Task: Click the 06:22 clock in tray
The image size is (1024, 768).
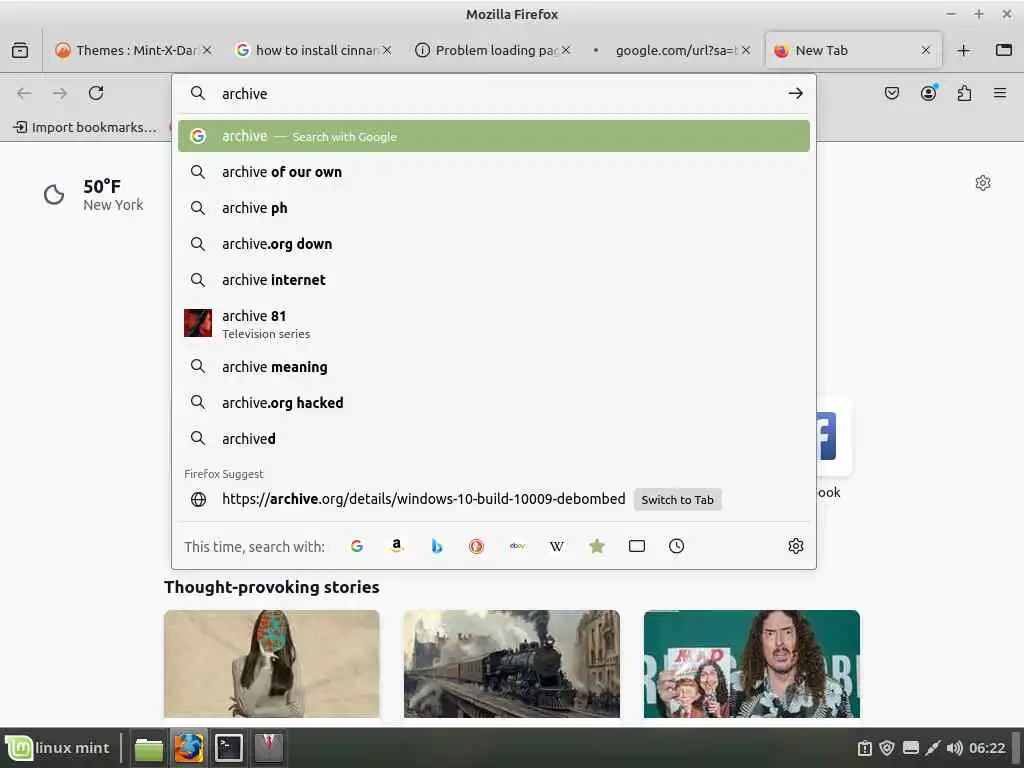Action: pyautogui.click(x=987, y=748)
